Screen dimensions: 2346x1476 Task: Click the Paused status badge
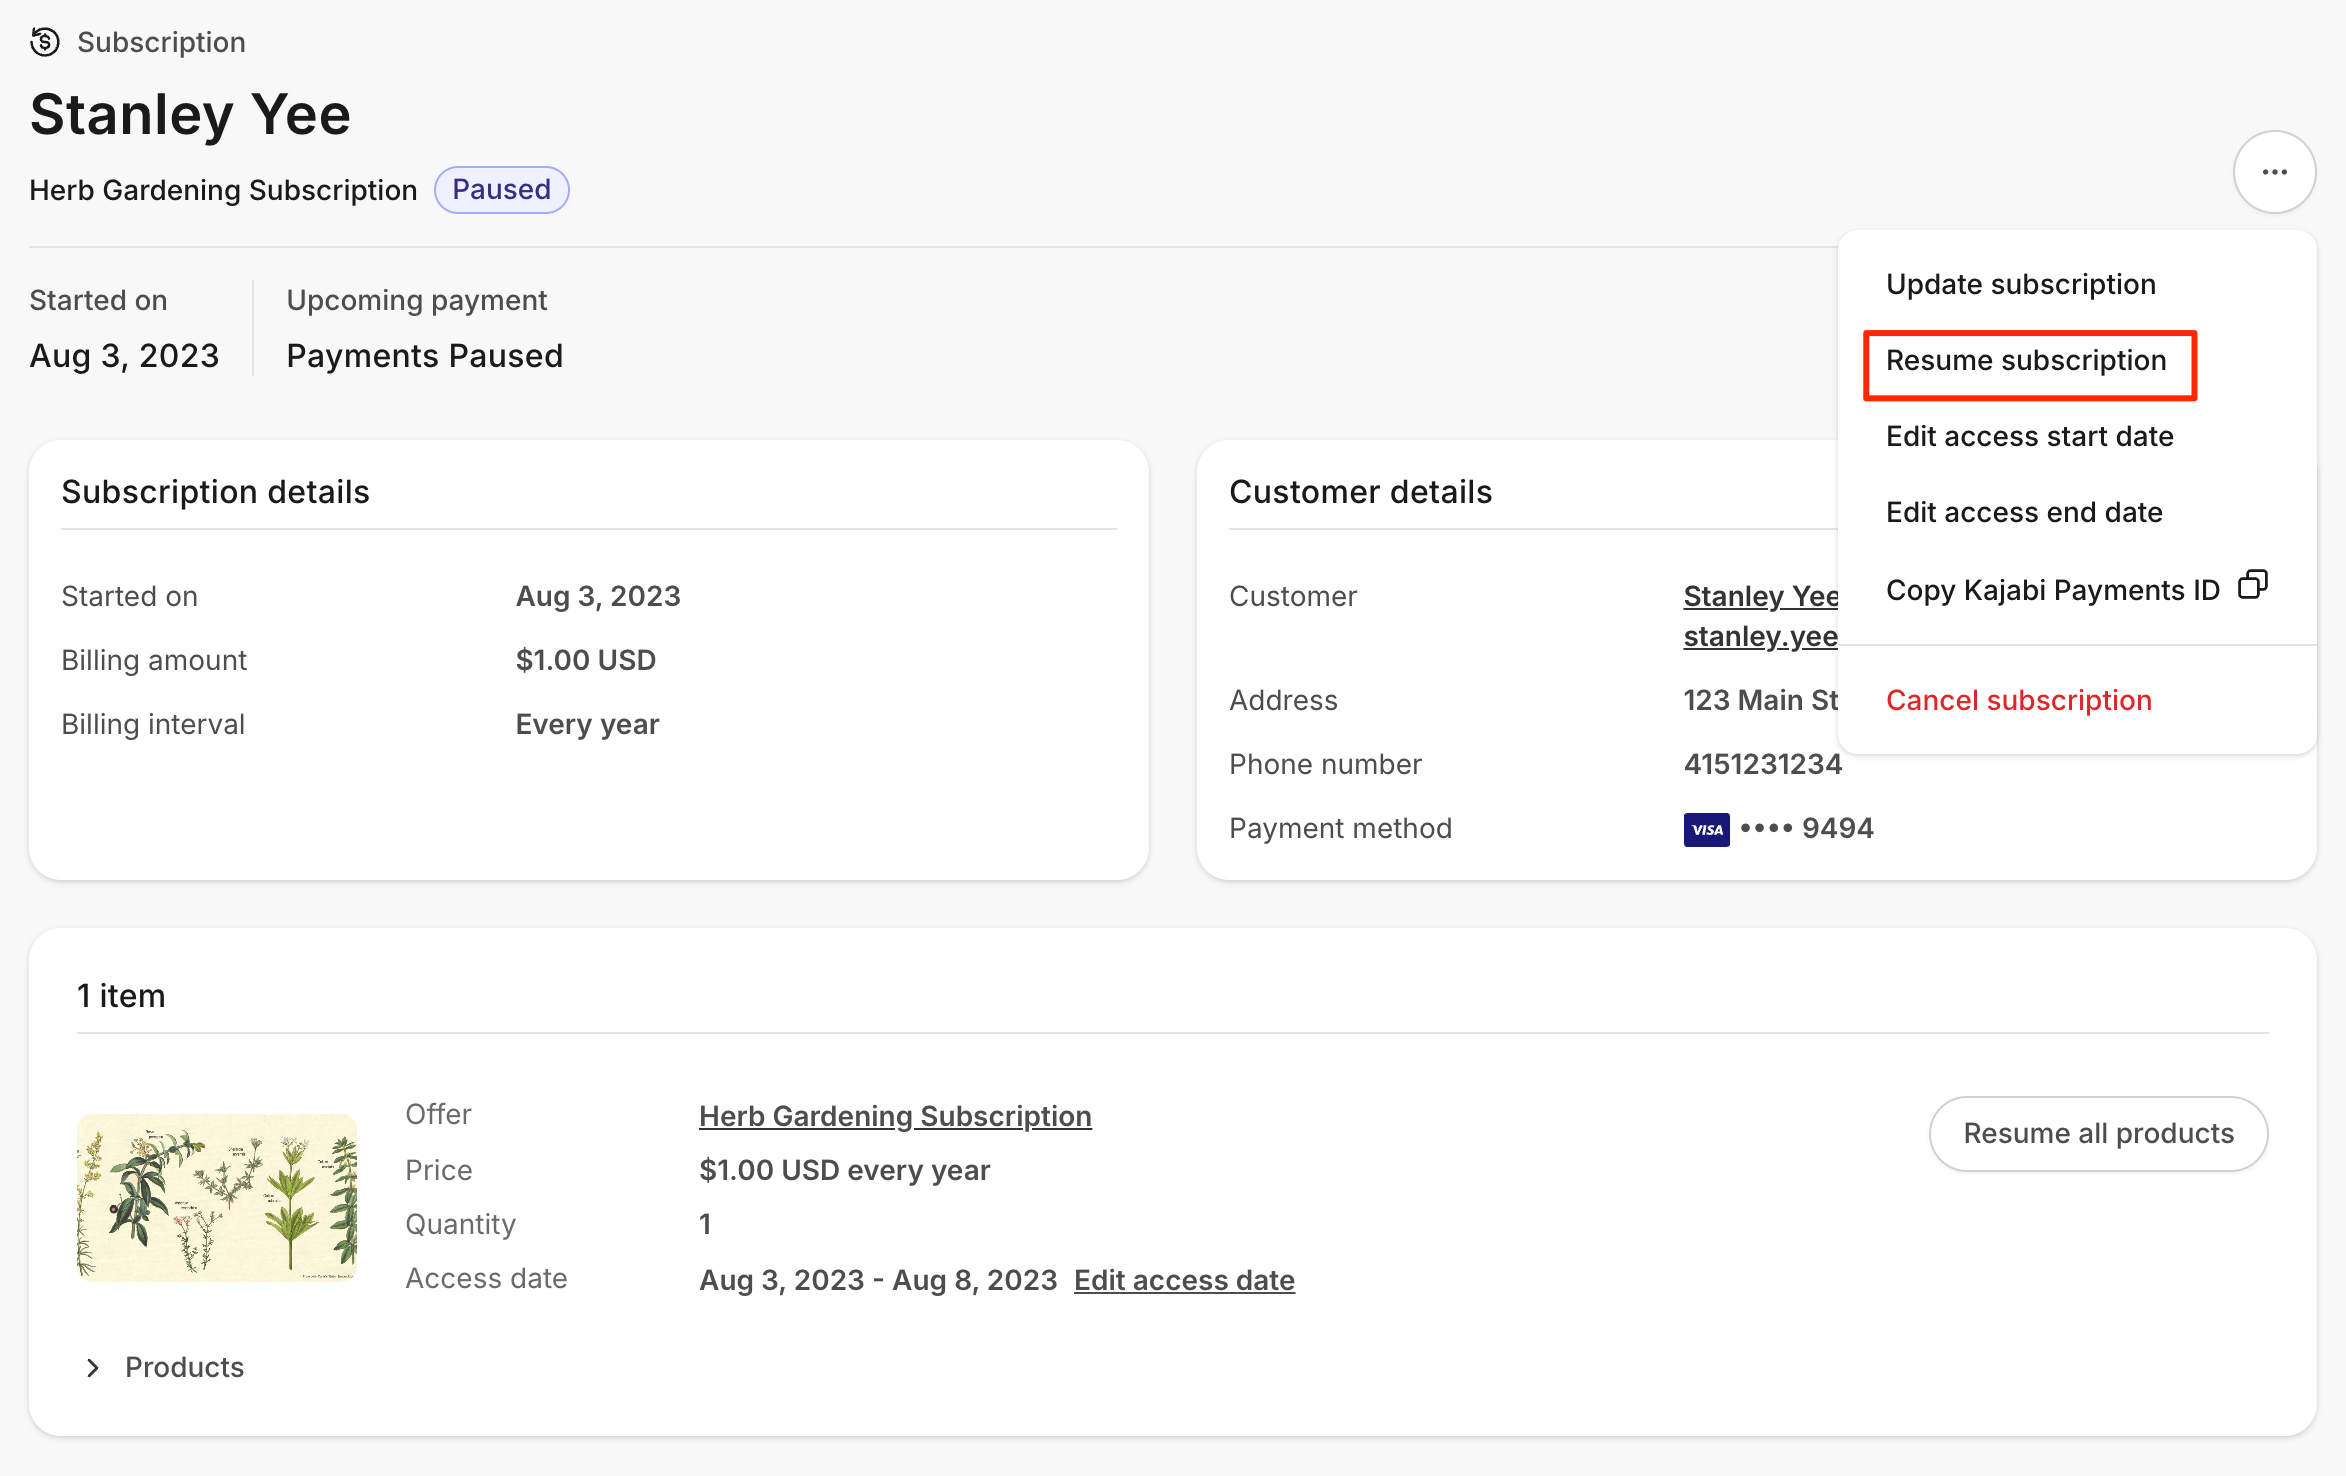click(x=501, y=189)
